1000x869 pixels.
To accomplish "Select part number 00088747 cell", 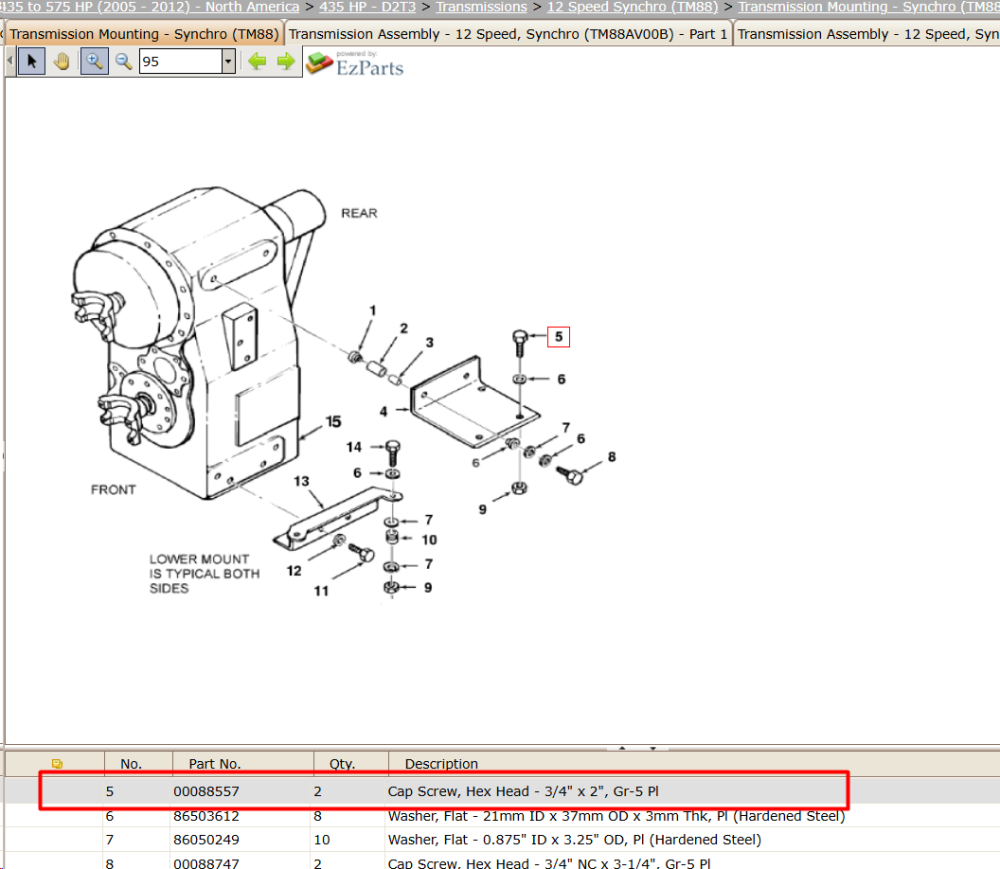I will click(x=206, y=863).
